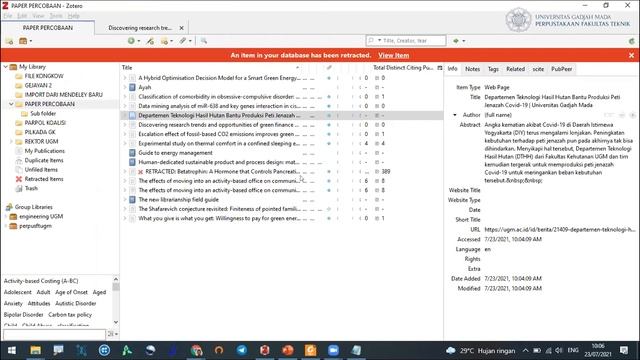The width and height of the screenshot is (640, 360).
Task: Close the Discovering research tre... tab
Action: pos(182,28)
